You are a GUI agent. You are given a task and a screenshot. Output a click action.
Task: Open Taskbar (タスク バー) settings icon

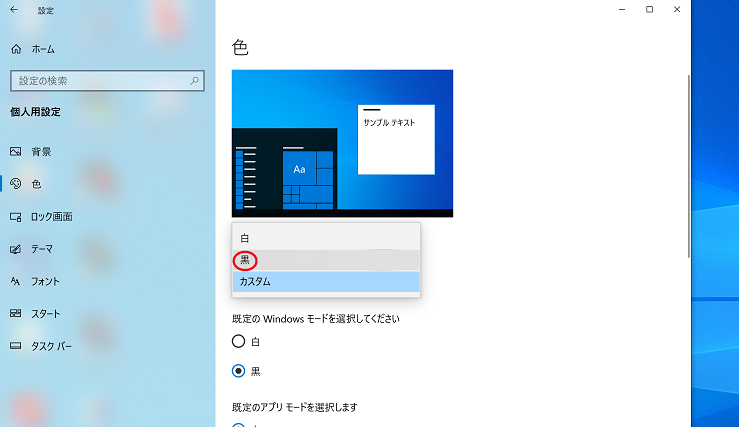[x=16, y=346]
